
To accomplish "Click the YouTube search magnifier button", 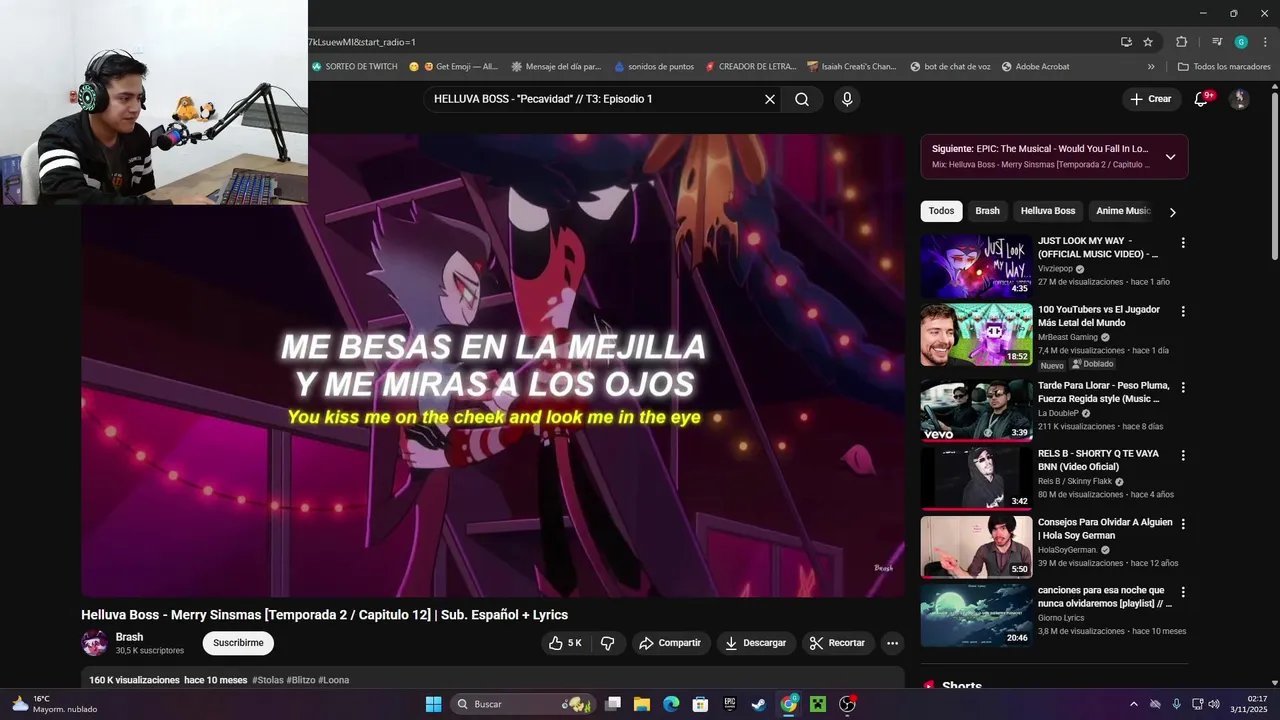I will (x=802, y=99).
